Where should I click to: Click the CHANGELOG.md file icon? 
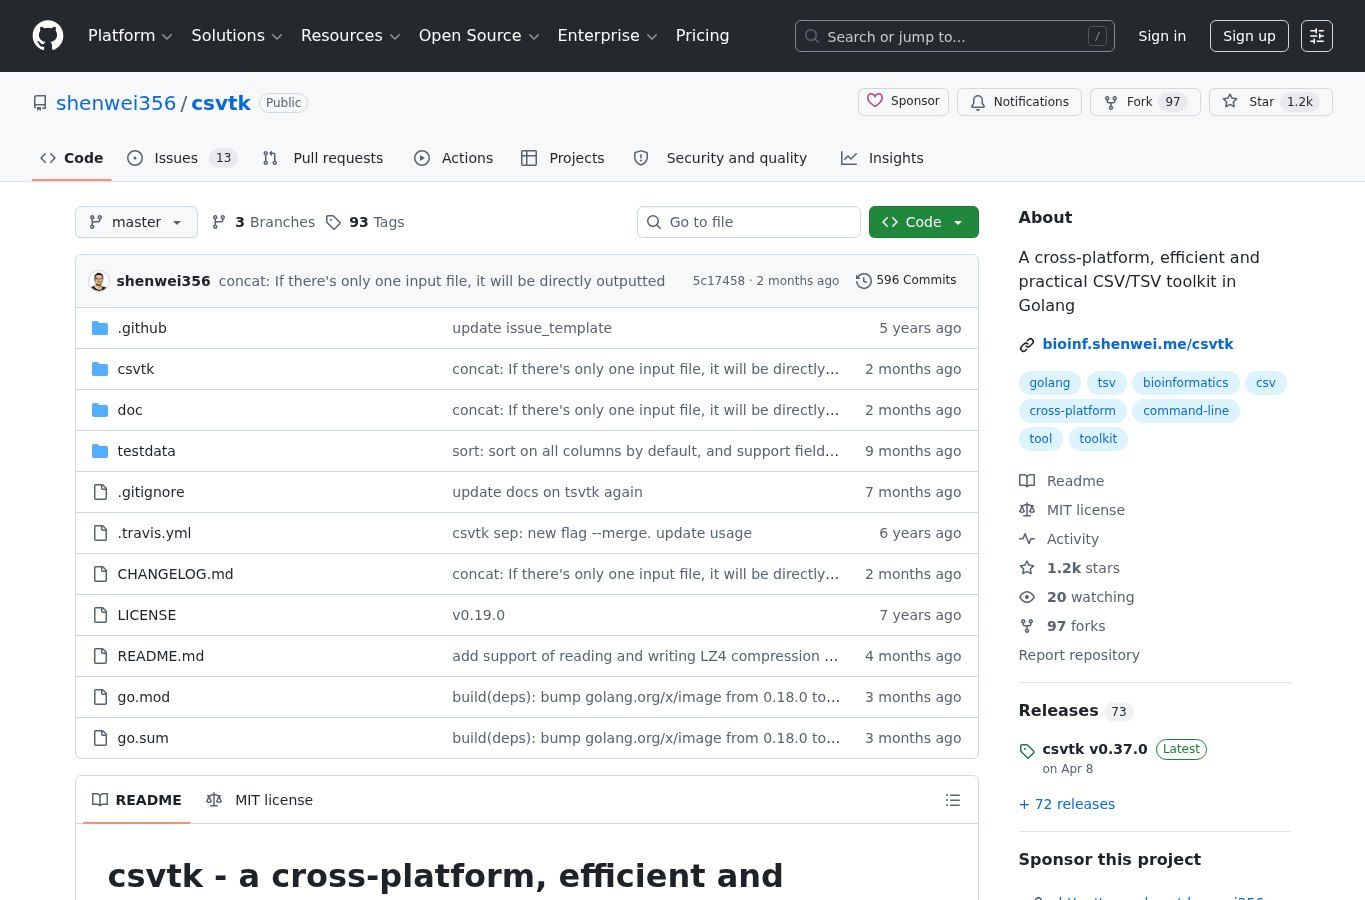click(100, 574)
